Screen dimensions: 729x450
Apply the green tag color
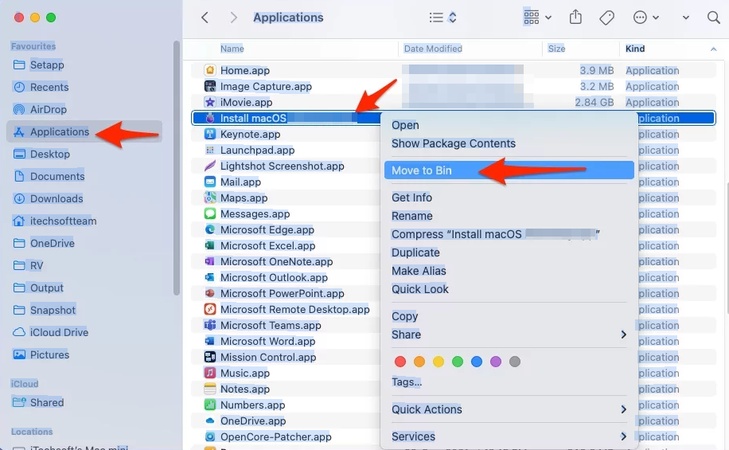click(x=457, y=361)
